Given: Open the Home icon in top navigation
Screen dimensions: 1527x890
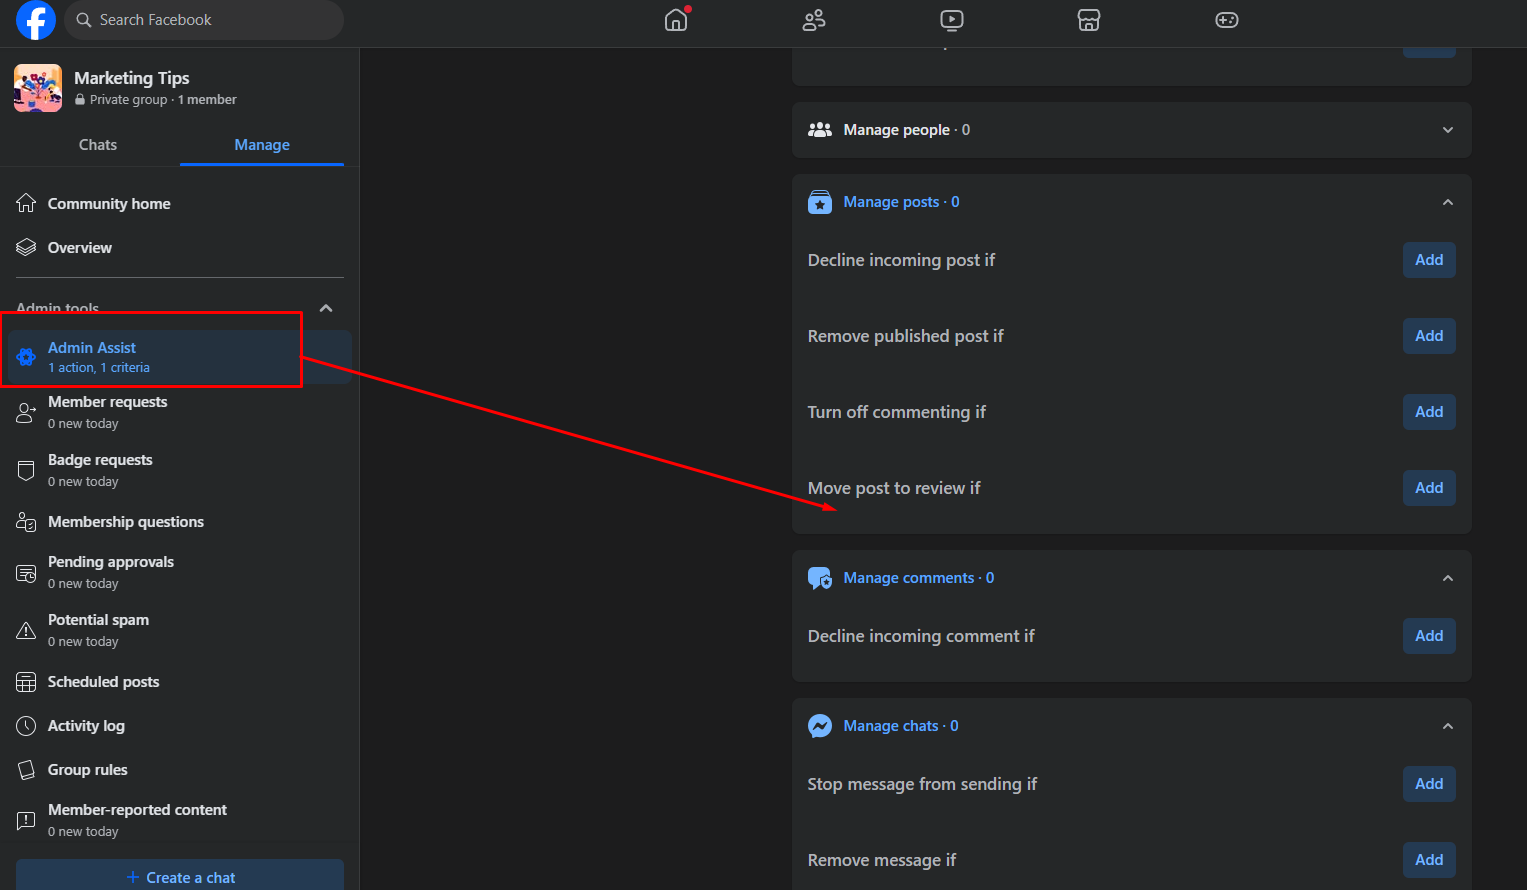Looking at the screenshot, I should [676, 20].
